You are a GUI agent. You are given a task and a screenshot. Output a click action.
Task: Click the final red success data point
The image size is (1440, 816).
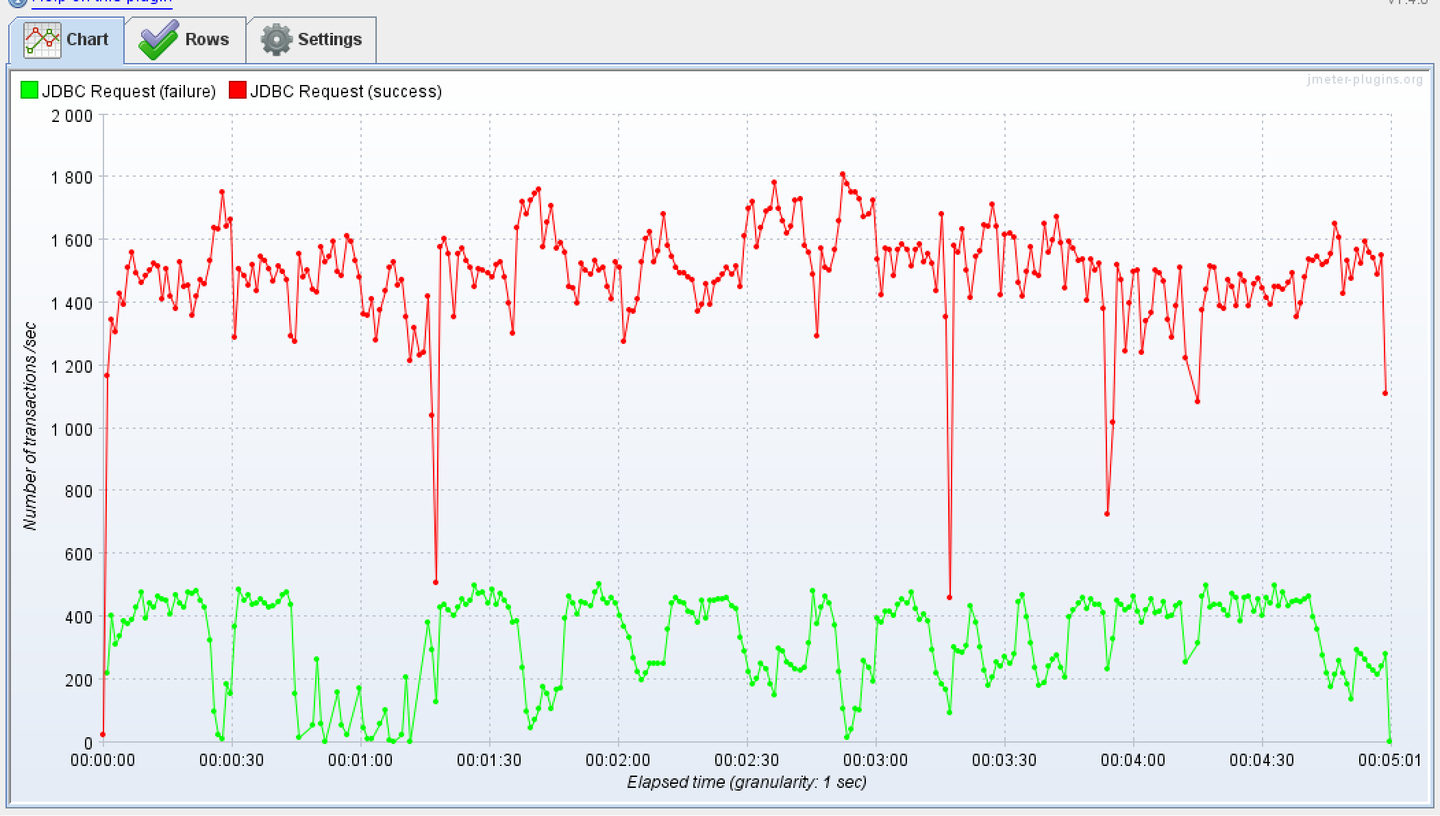coord(1386,393)
